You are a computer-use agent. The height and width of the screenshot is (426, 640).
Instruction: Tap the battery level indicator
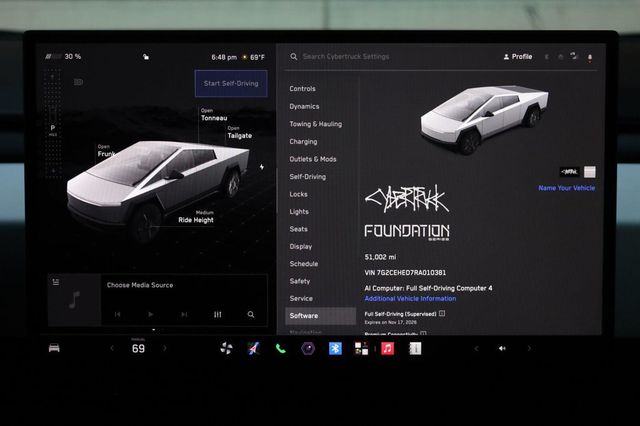[x=63, y=56]
